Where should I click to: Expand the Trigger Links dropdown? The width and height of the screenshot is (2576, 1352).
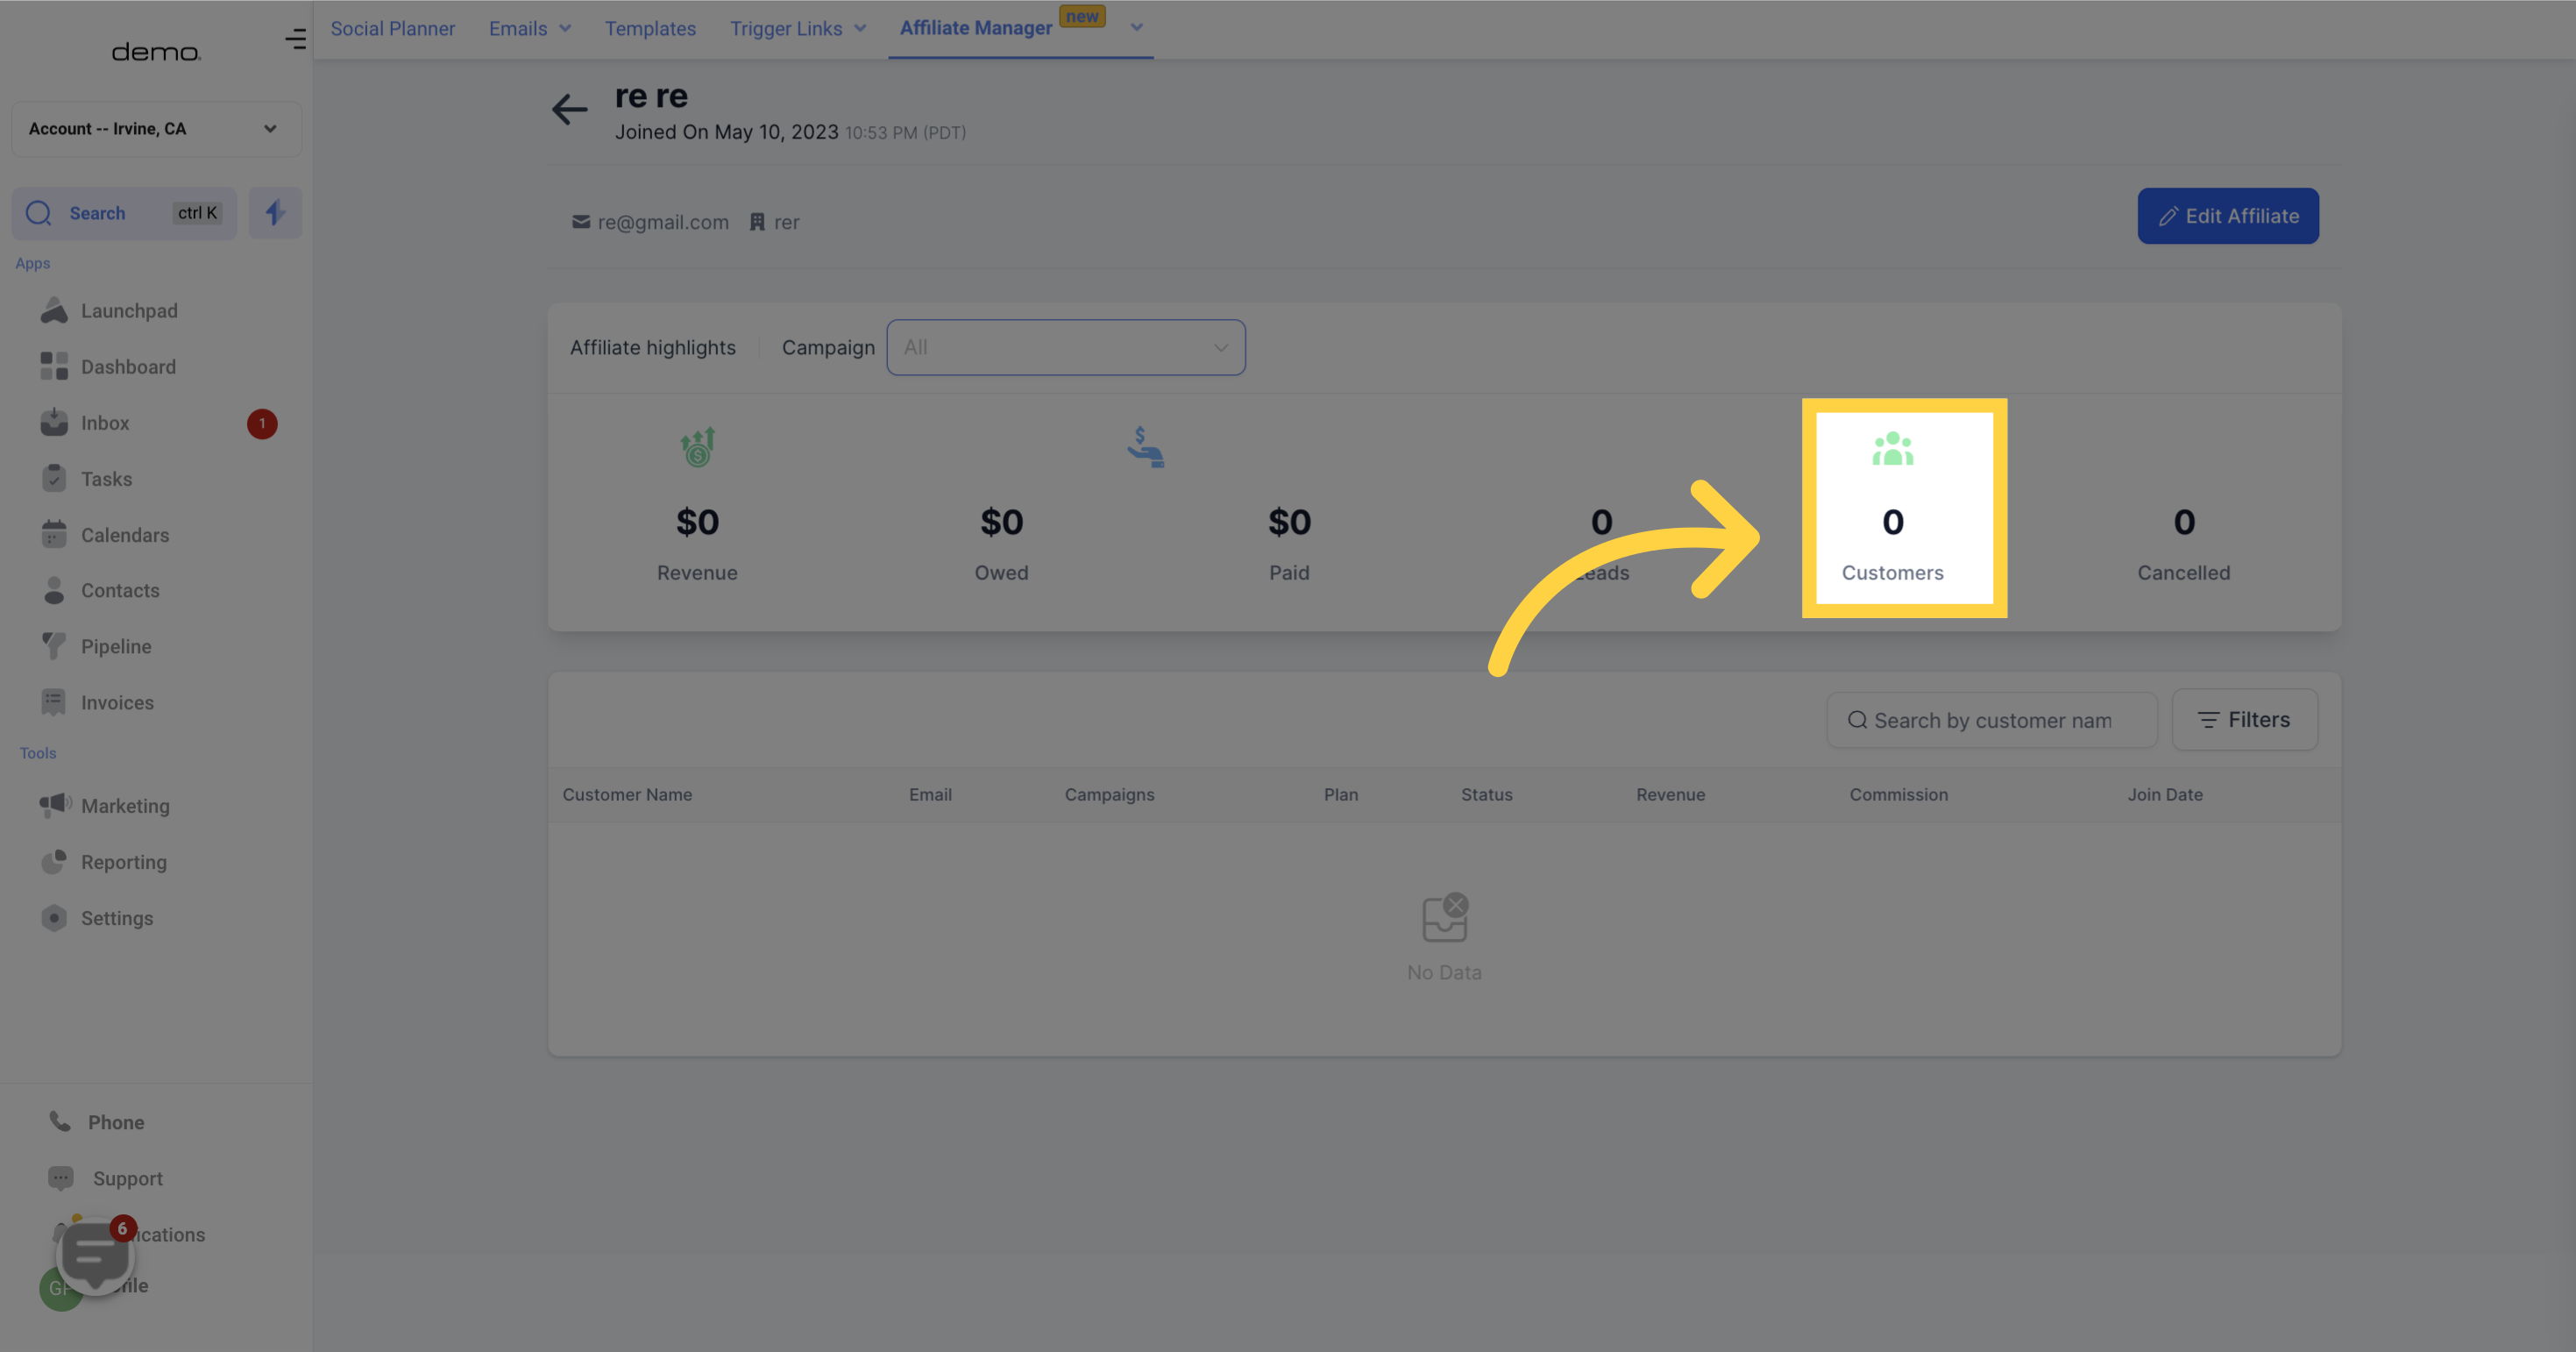coord(860,29)
